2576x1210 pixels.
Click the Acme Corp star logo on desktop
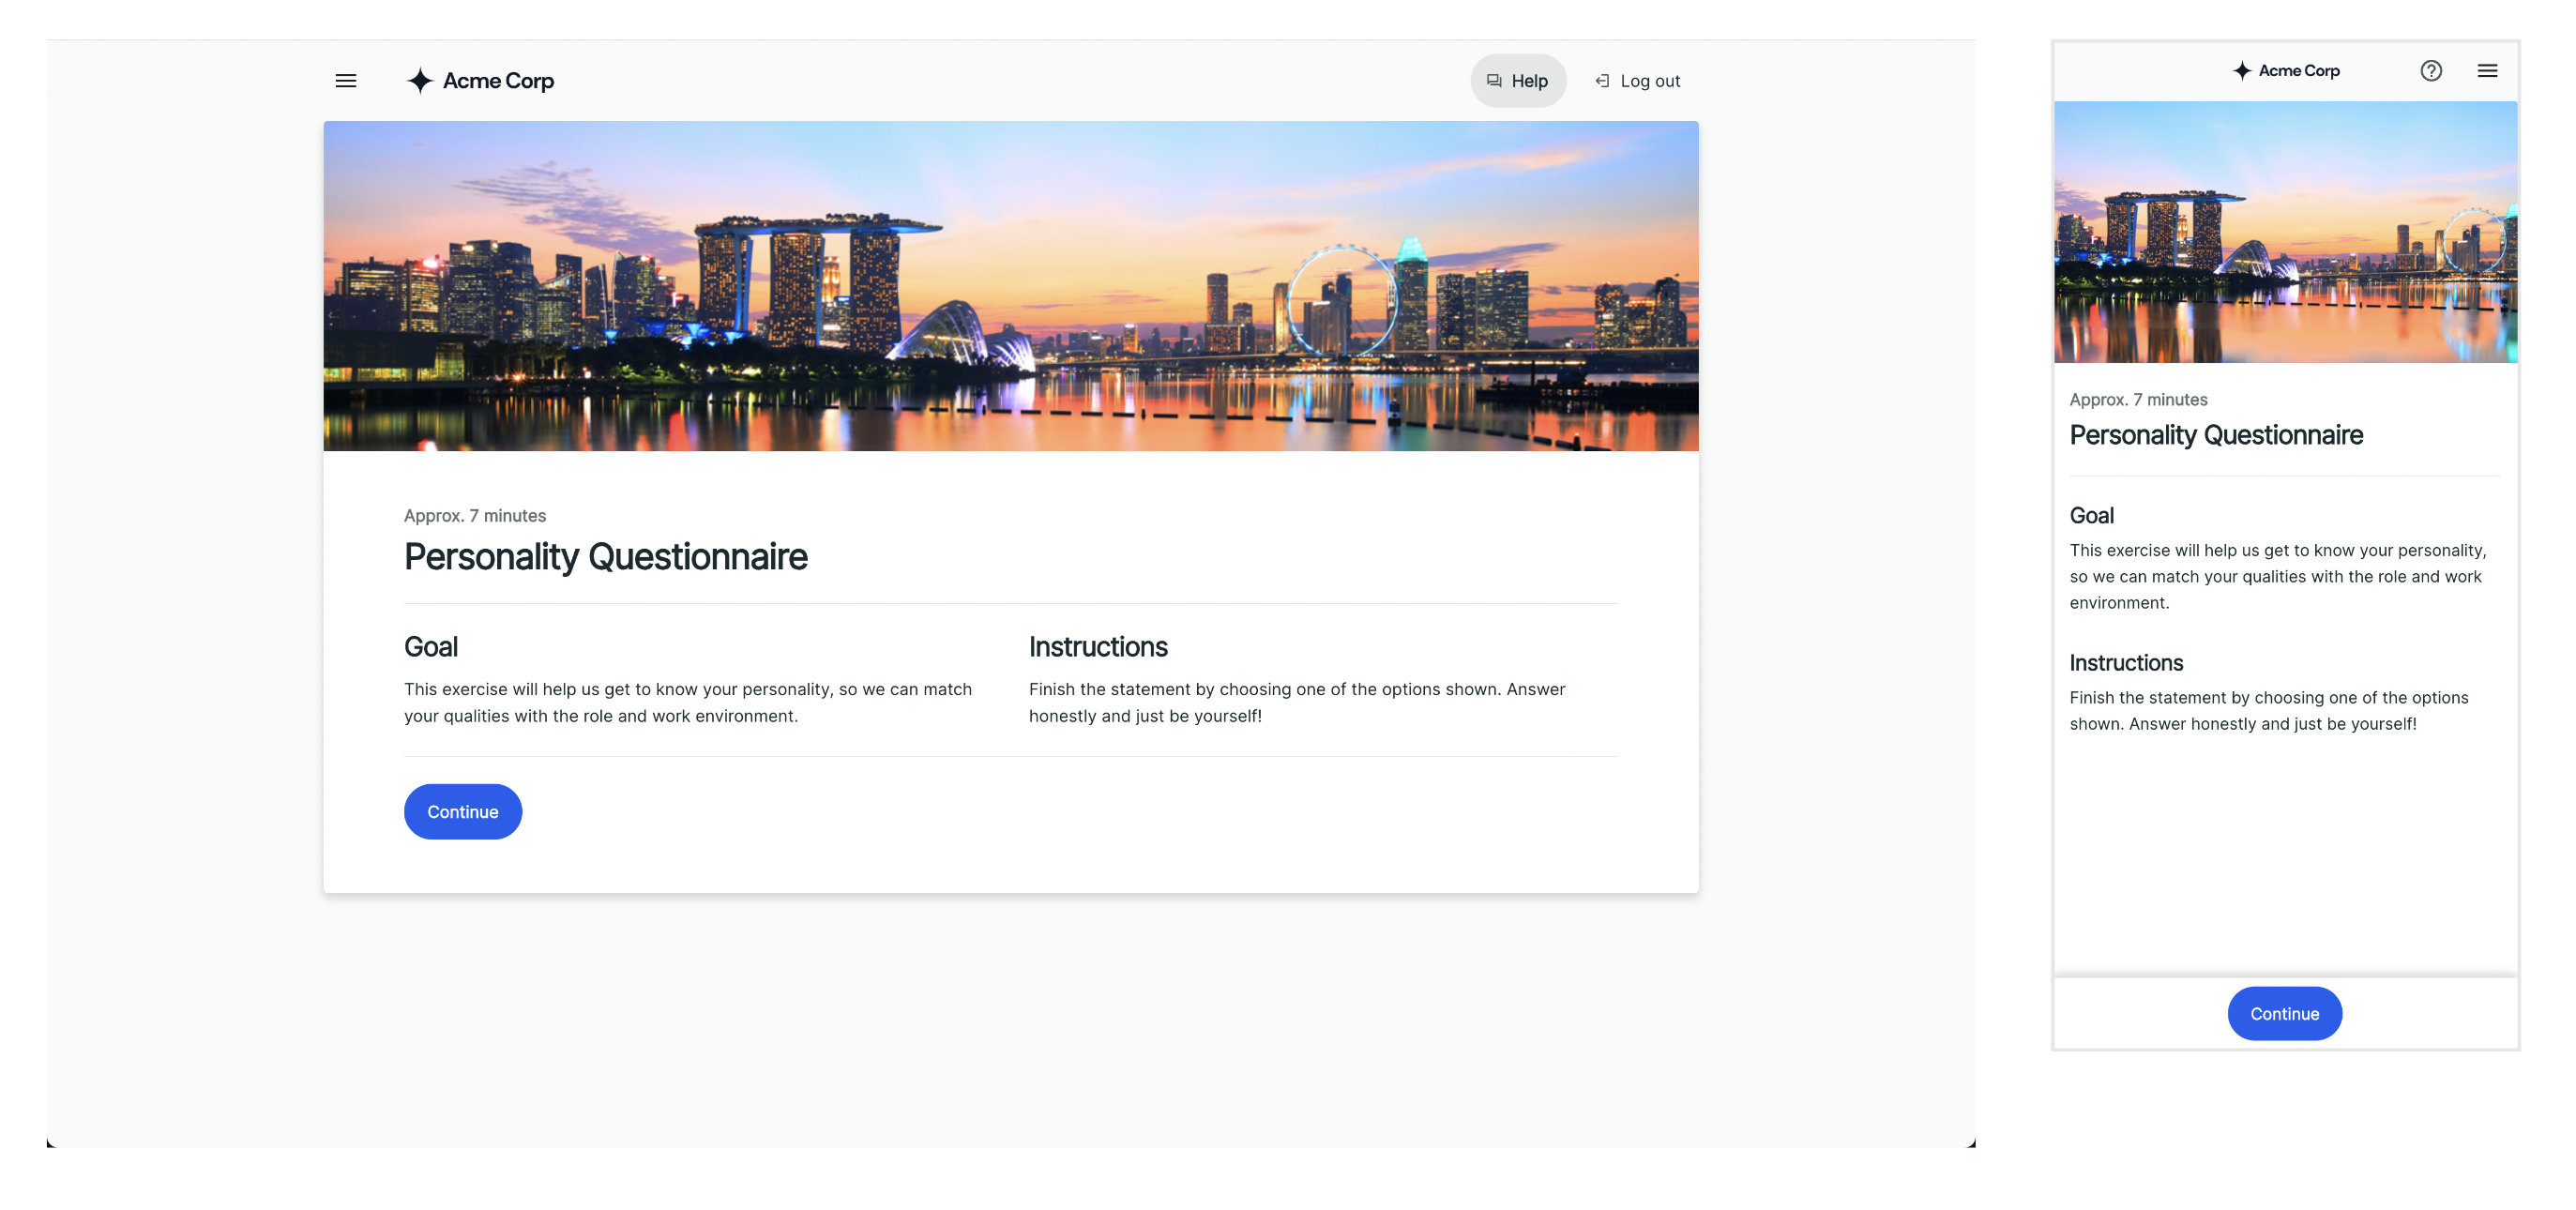(x=419, y=81)
